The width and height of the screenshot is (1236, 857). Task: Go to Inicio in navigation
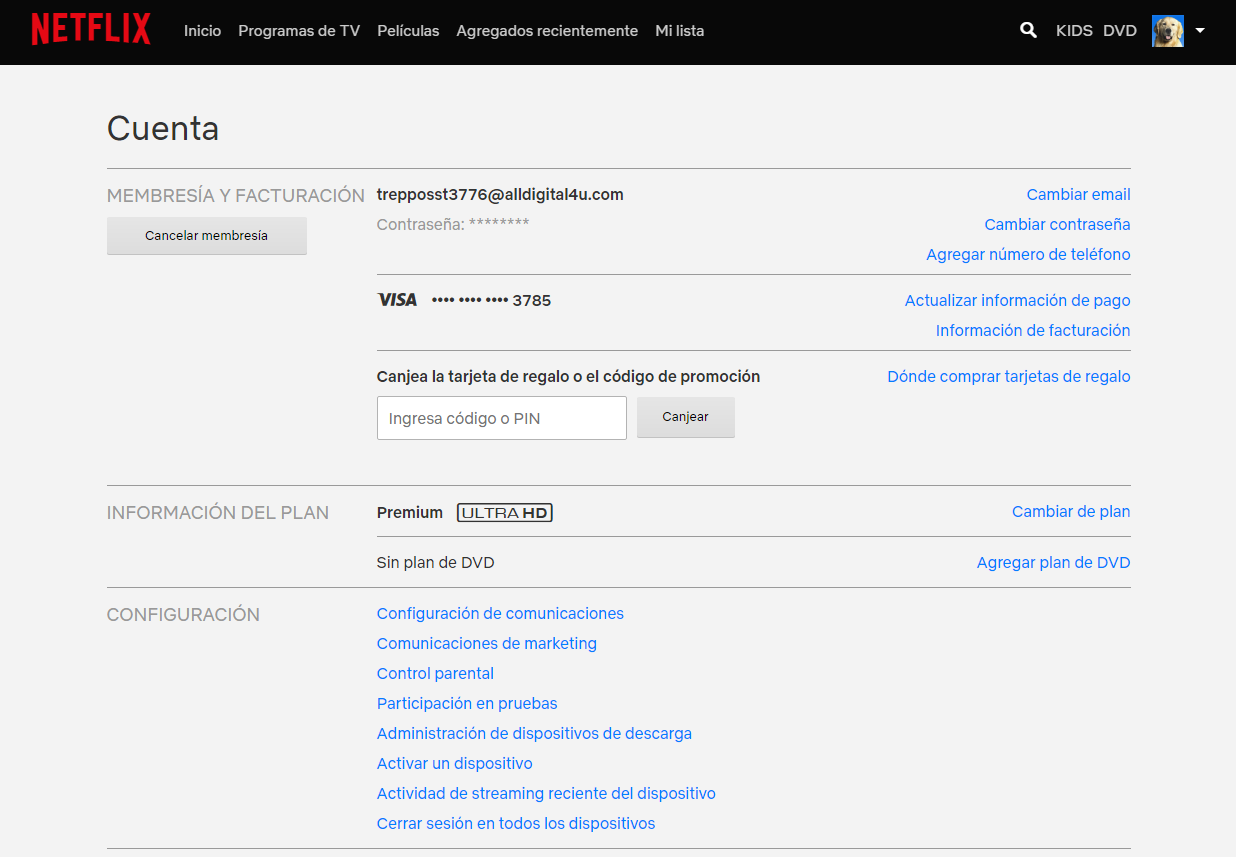click(x=202, y=31)
